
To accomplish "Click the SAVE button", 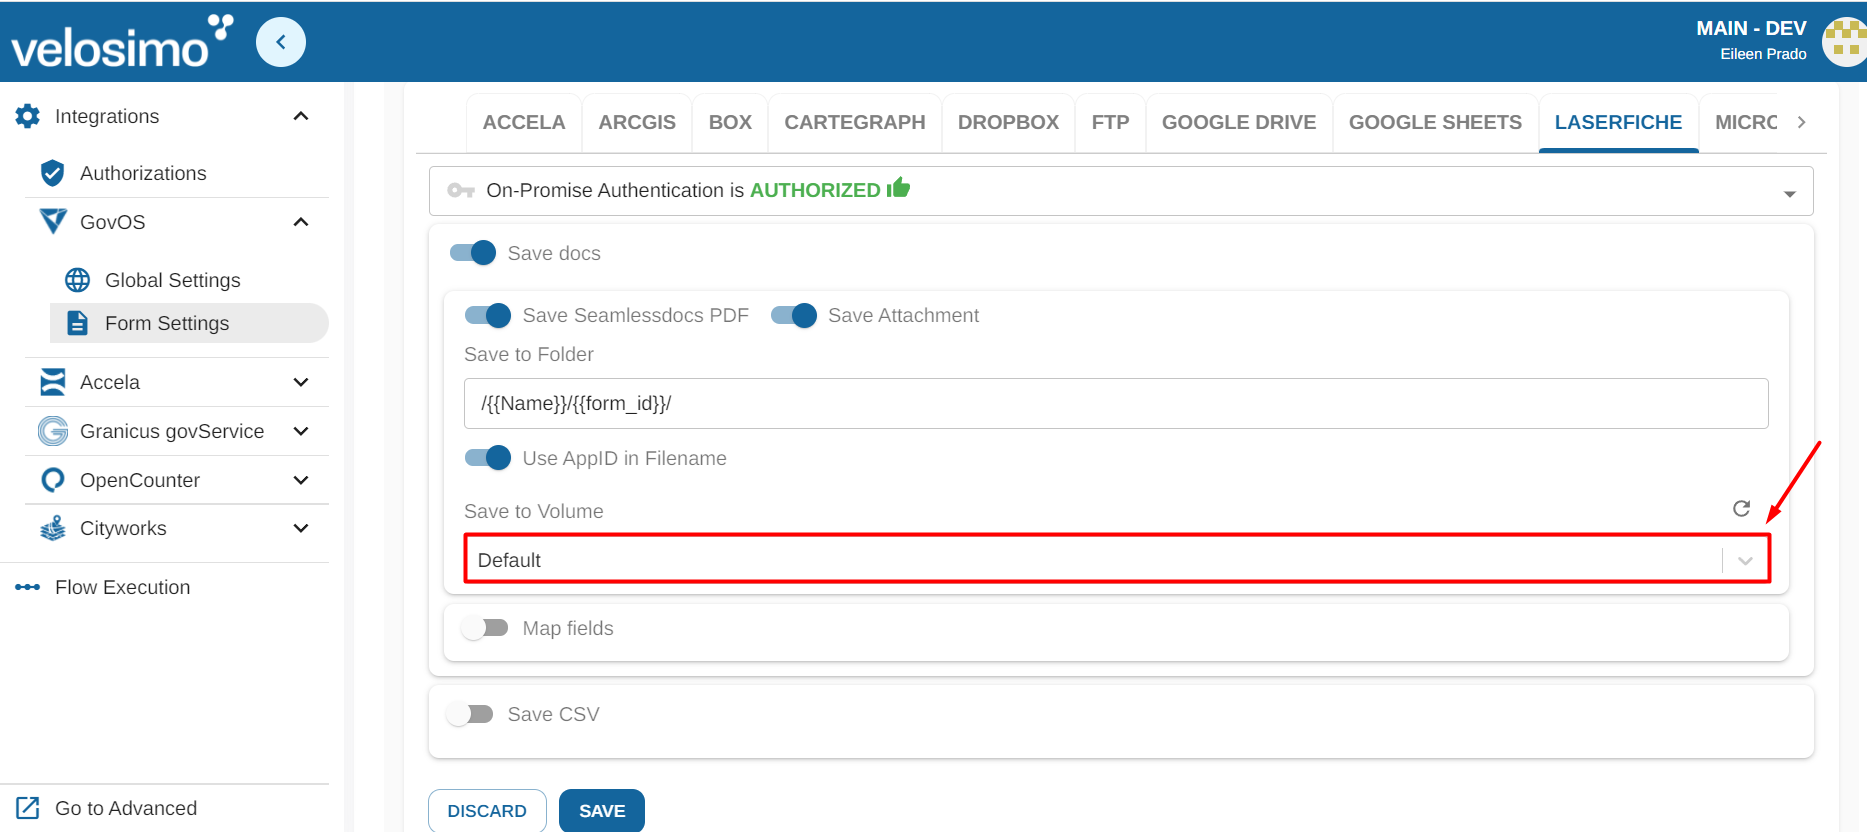I will coord(602,811).
